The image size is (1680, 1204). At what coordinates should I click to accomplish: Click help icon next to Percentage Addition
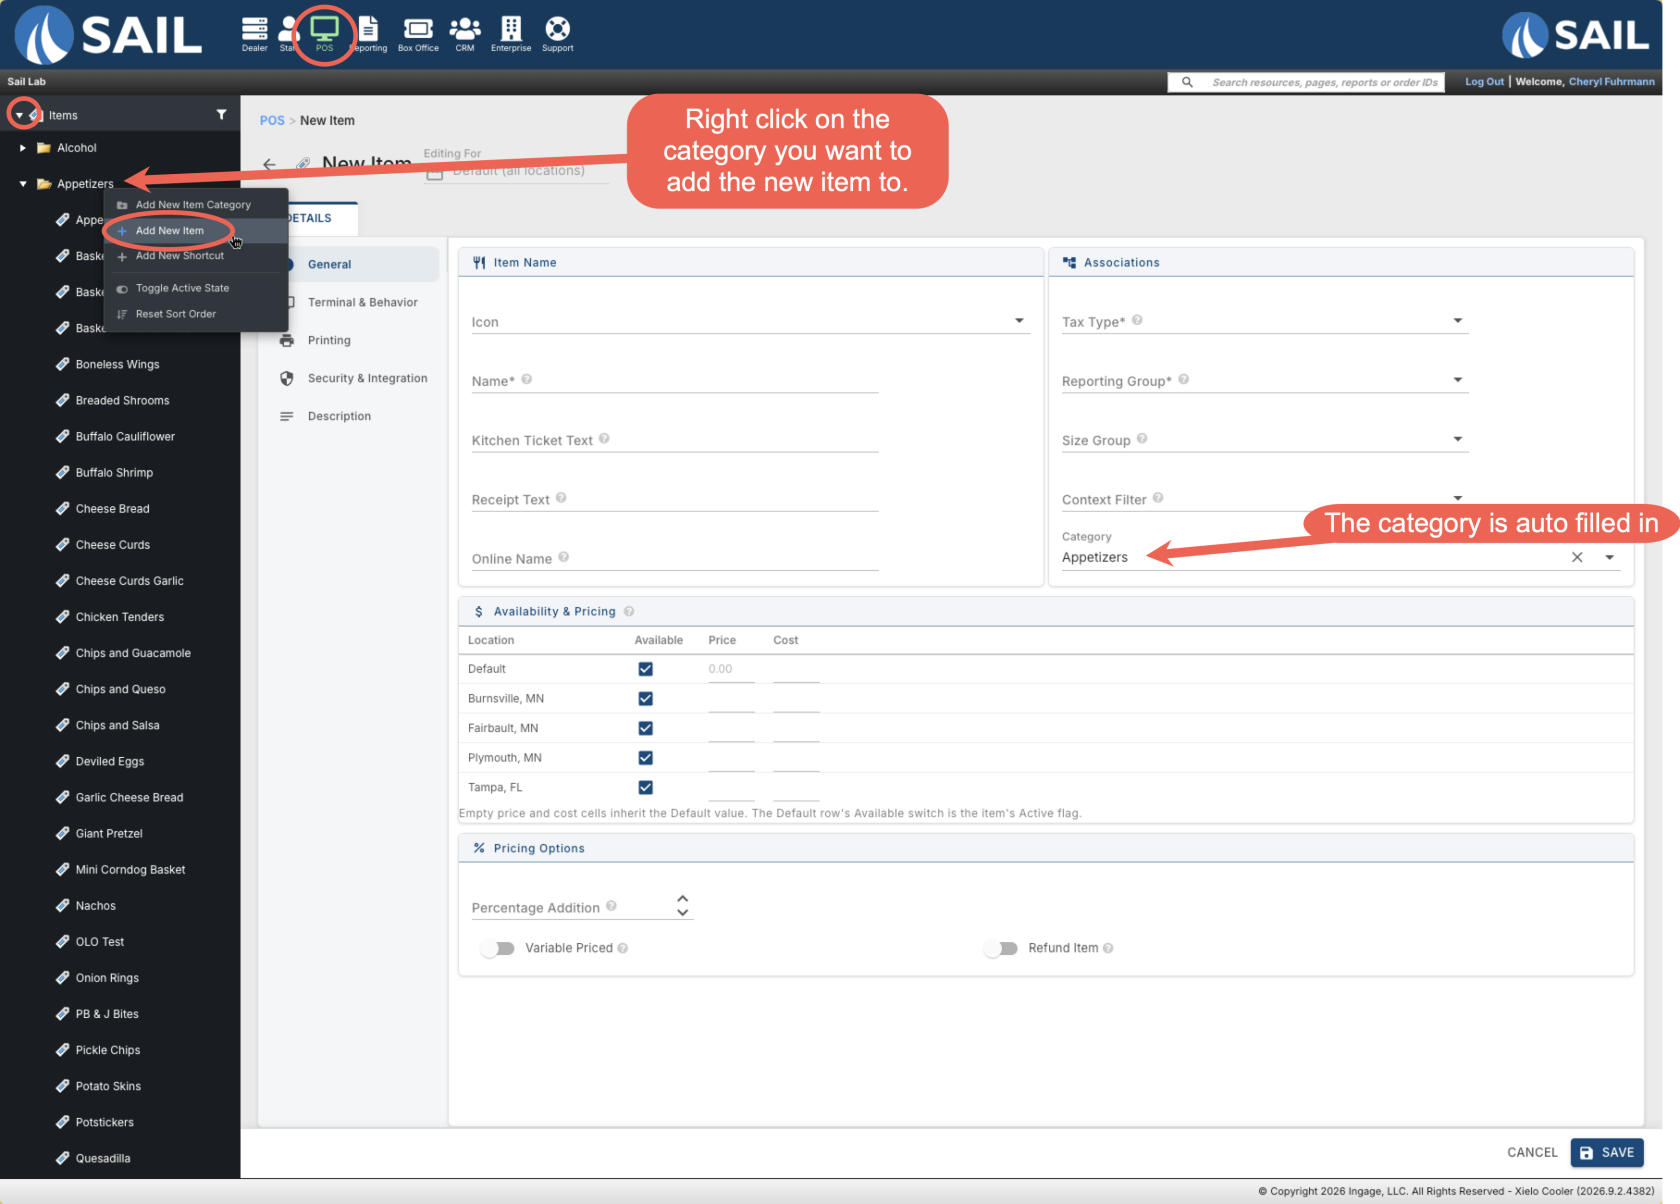(x=611, y=906)
